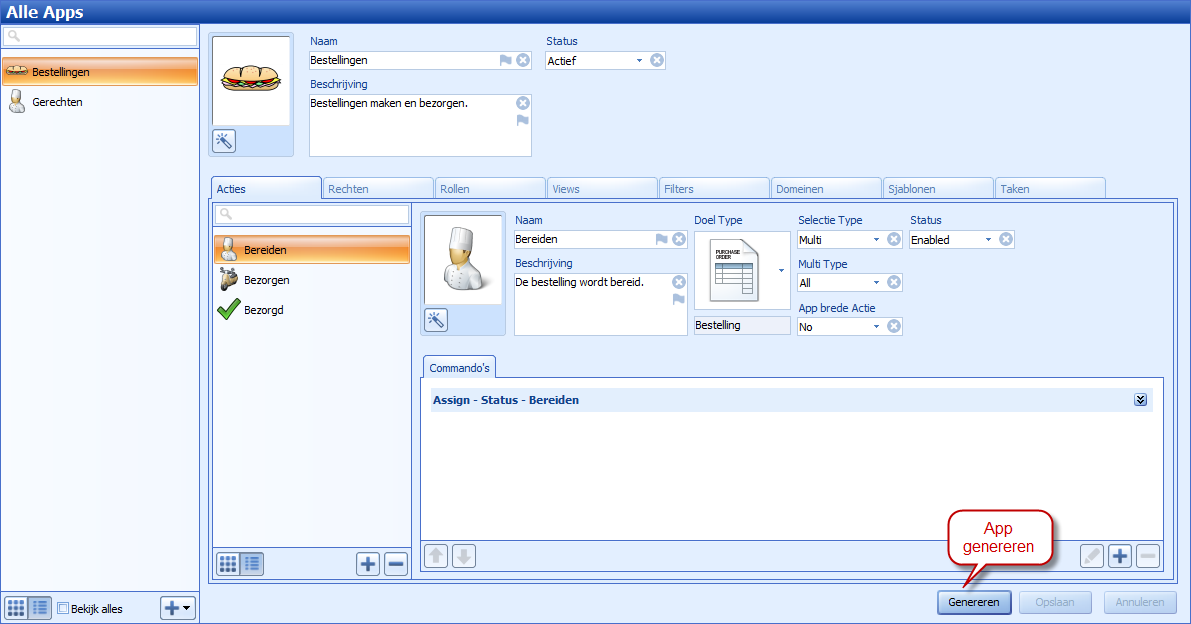Click the Opslaan button
Image resolution: width=1191 pixels, height=624 pixels.
1055,603
